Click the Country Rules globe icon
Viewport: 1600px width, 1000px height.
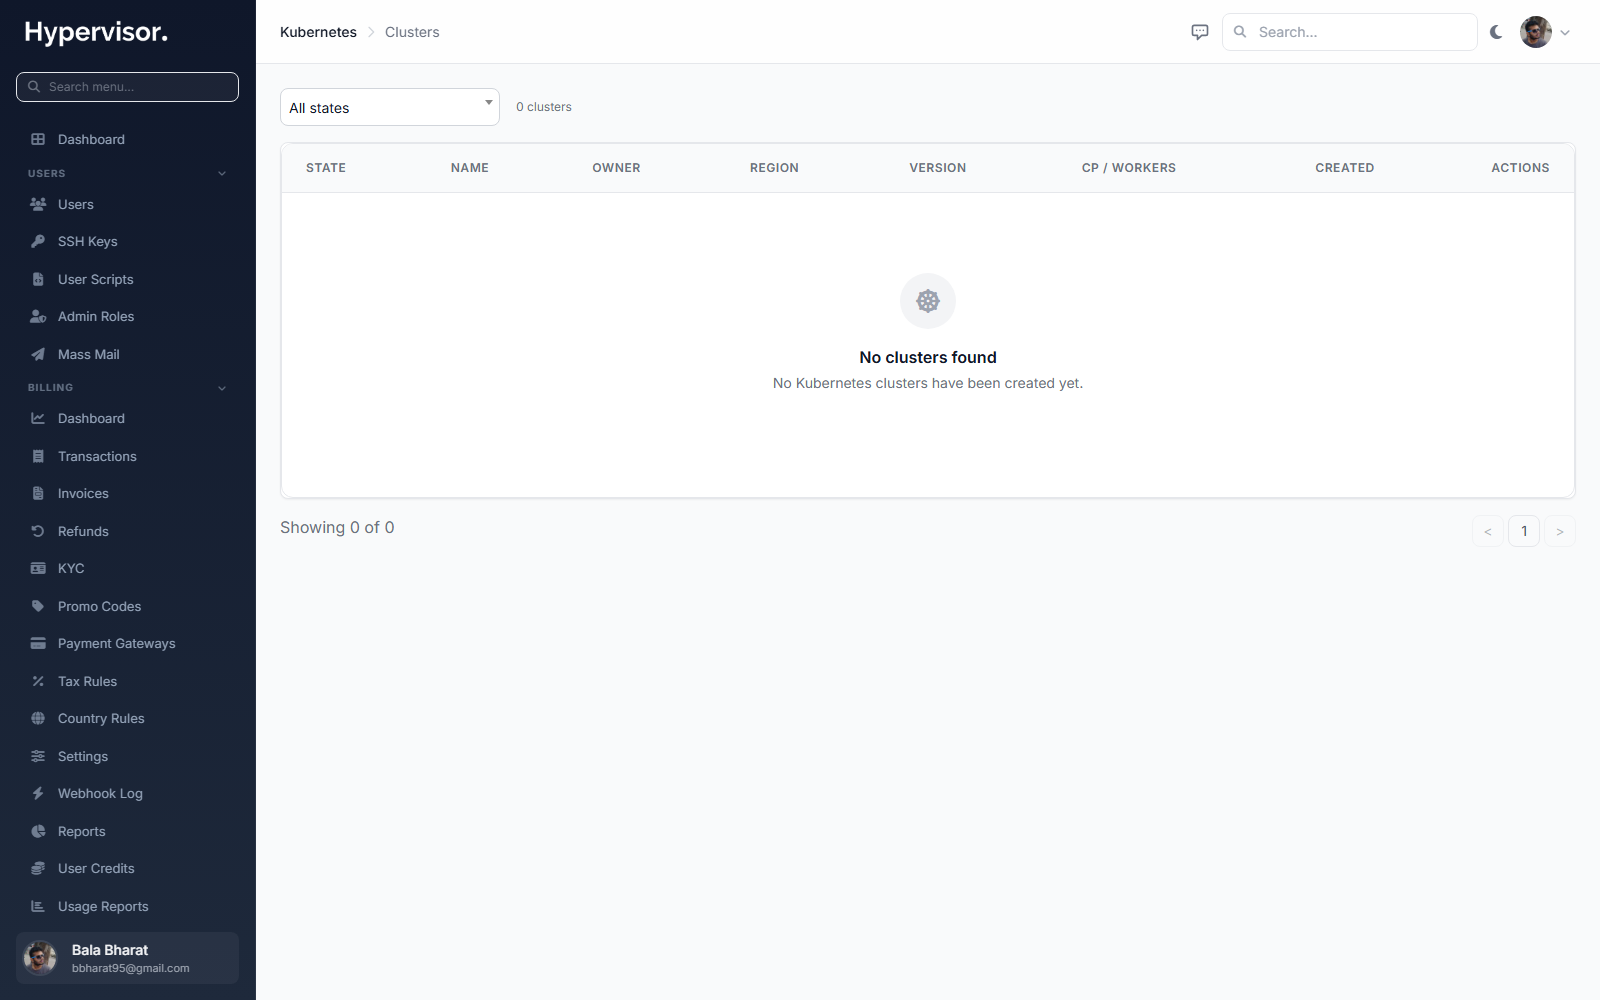pos(38,718)
